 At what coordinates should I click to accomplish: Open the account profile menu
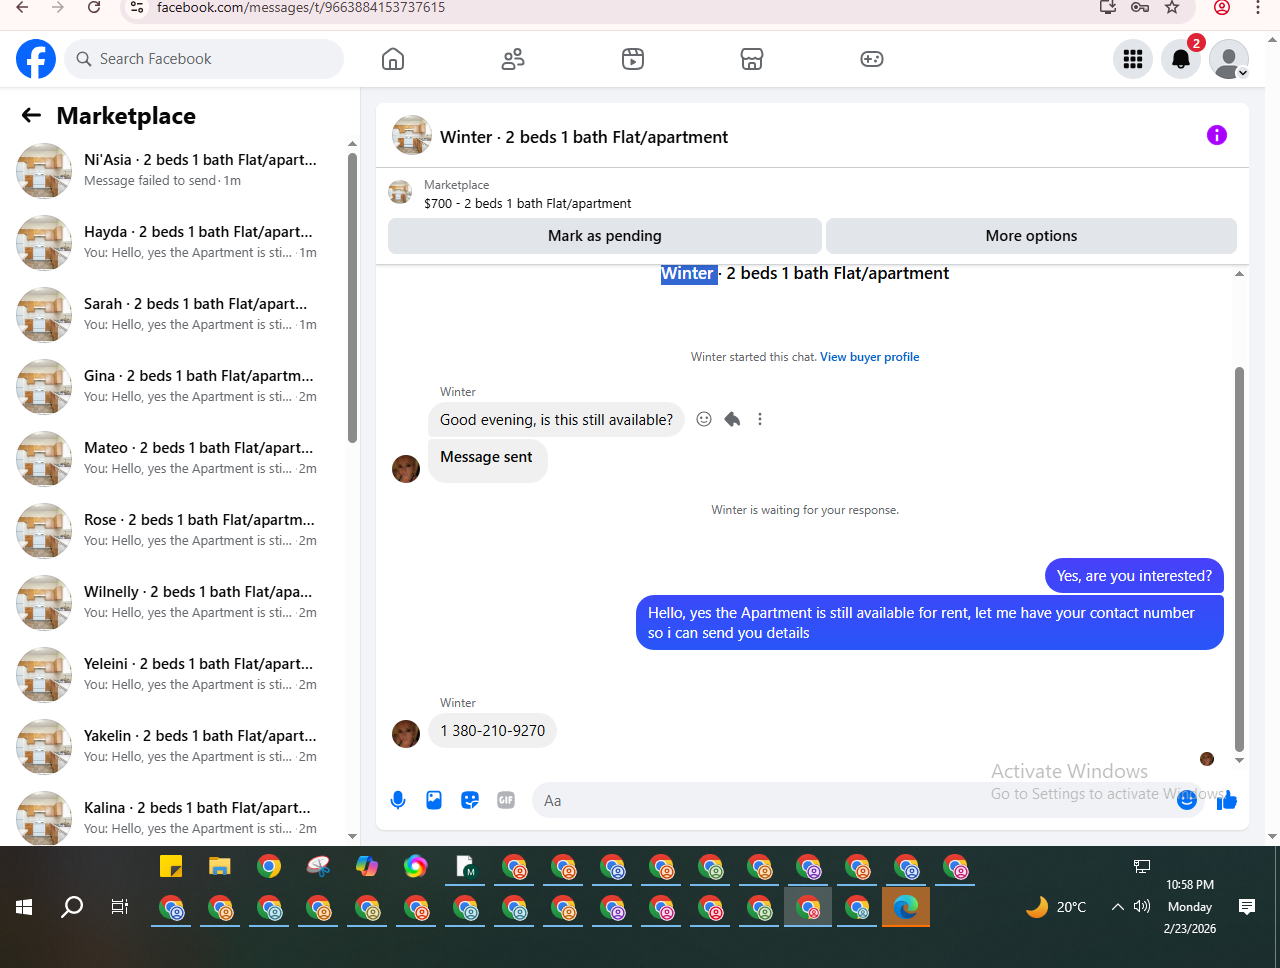point(1229,59)
